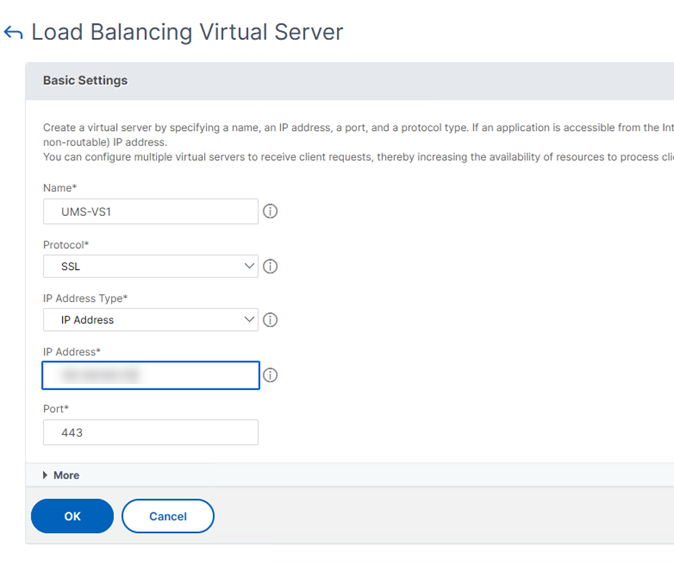Click the Name* field label
The height and width of the screenshot is (573, 674).
point(59,188)
